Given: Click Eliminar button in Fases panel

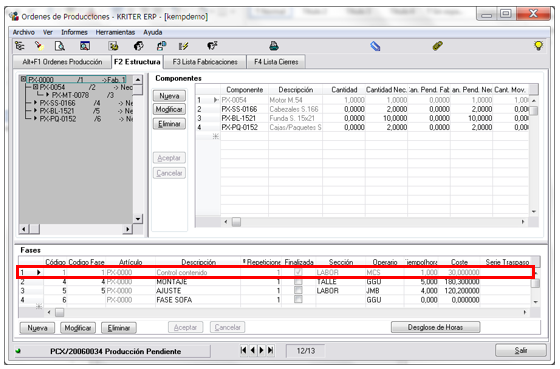Looking at the screenshot, I should 119,328.
